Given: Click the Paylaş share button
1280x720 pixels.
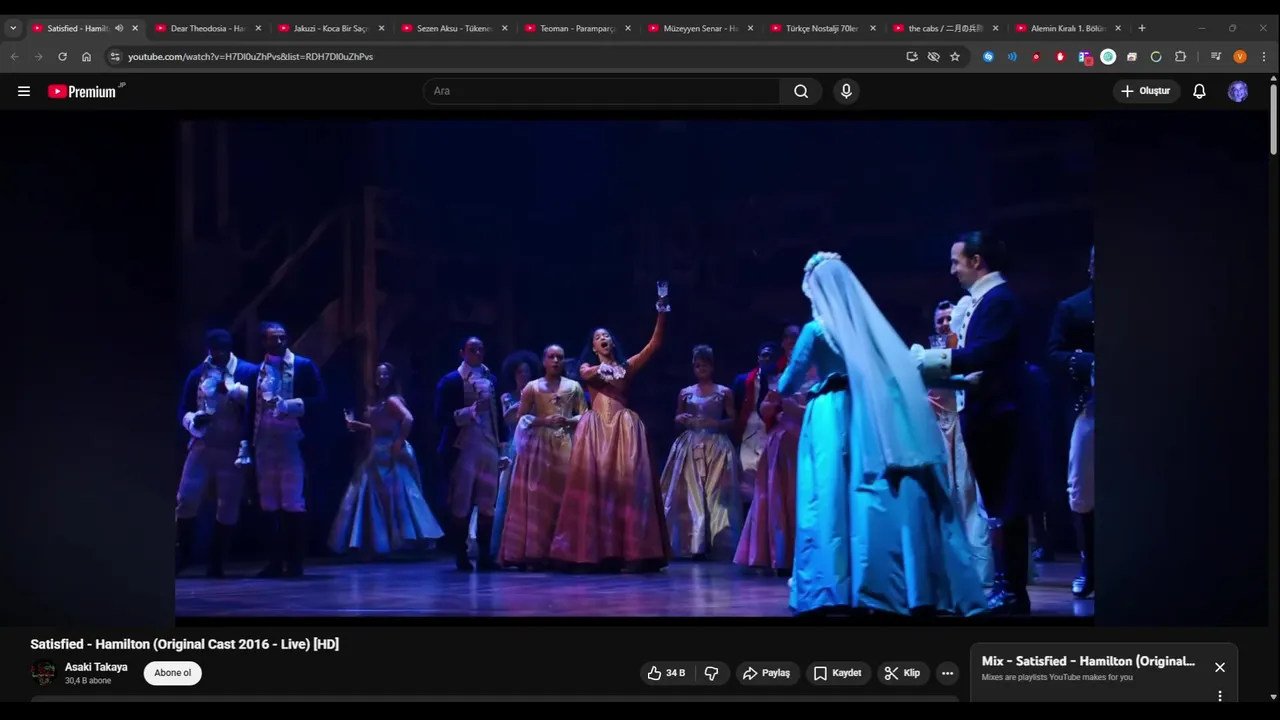Looking at the screenshot, I should (x=766, y=673).
